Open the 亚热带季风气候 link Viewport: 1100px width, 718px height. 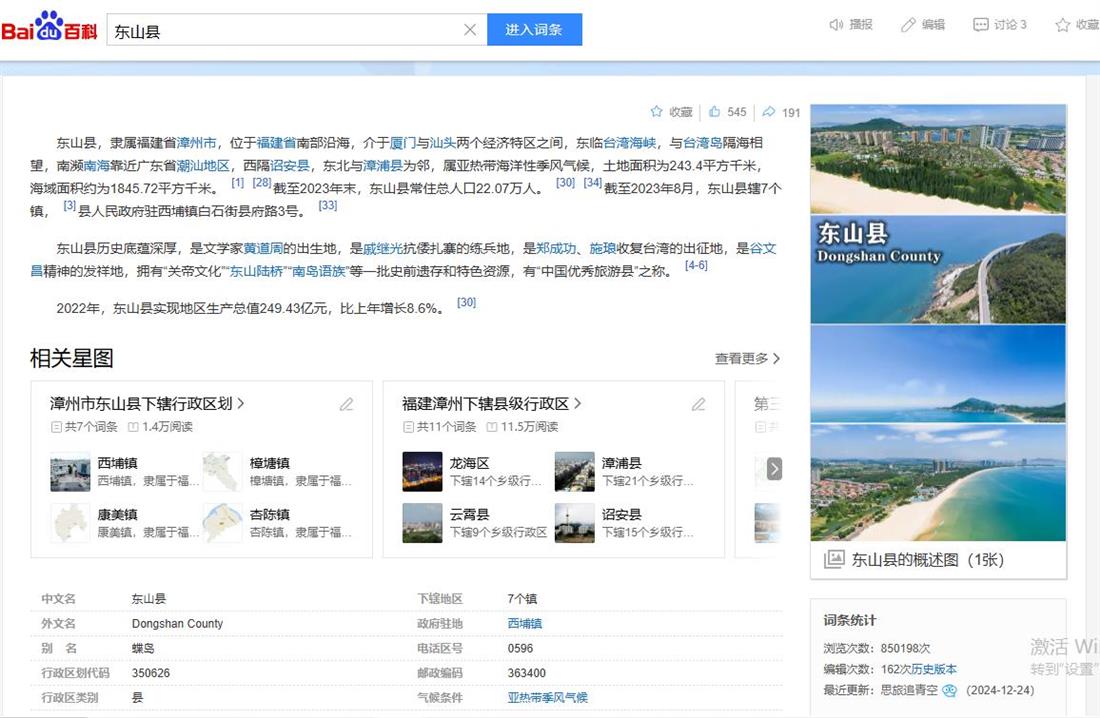click(548, 698)
